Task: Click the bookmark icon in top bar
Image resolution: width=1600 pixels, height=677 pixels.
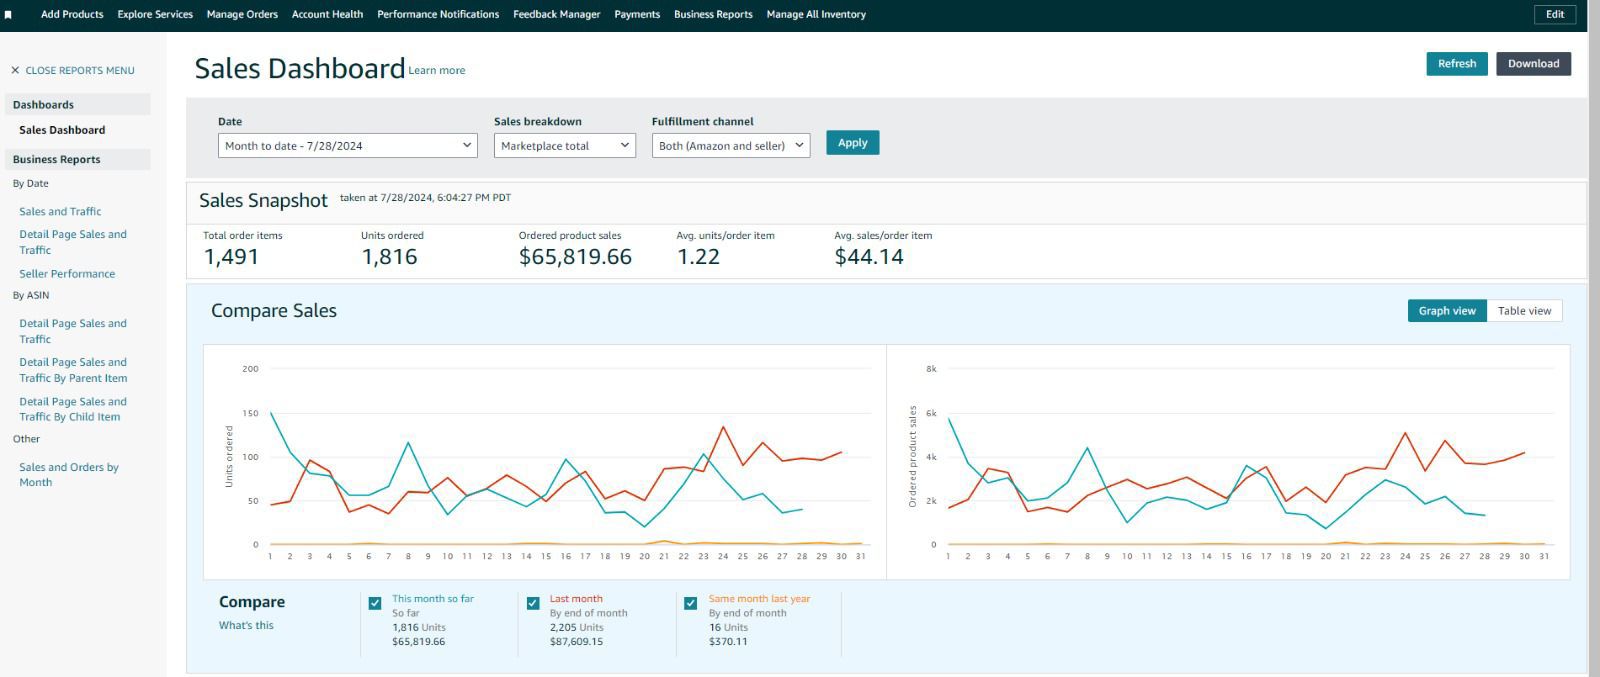Action: 8,15
